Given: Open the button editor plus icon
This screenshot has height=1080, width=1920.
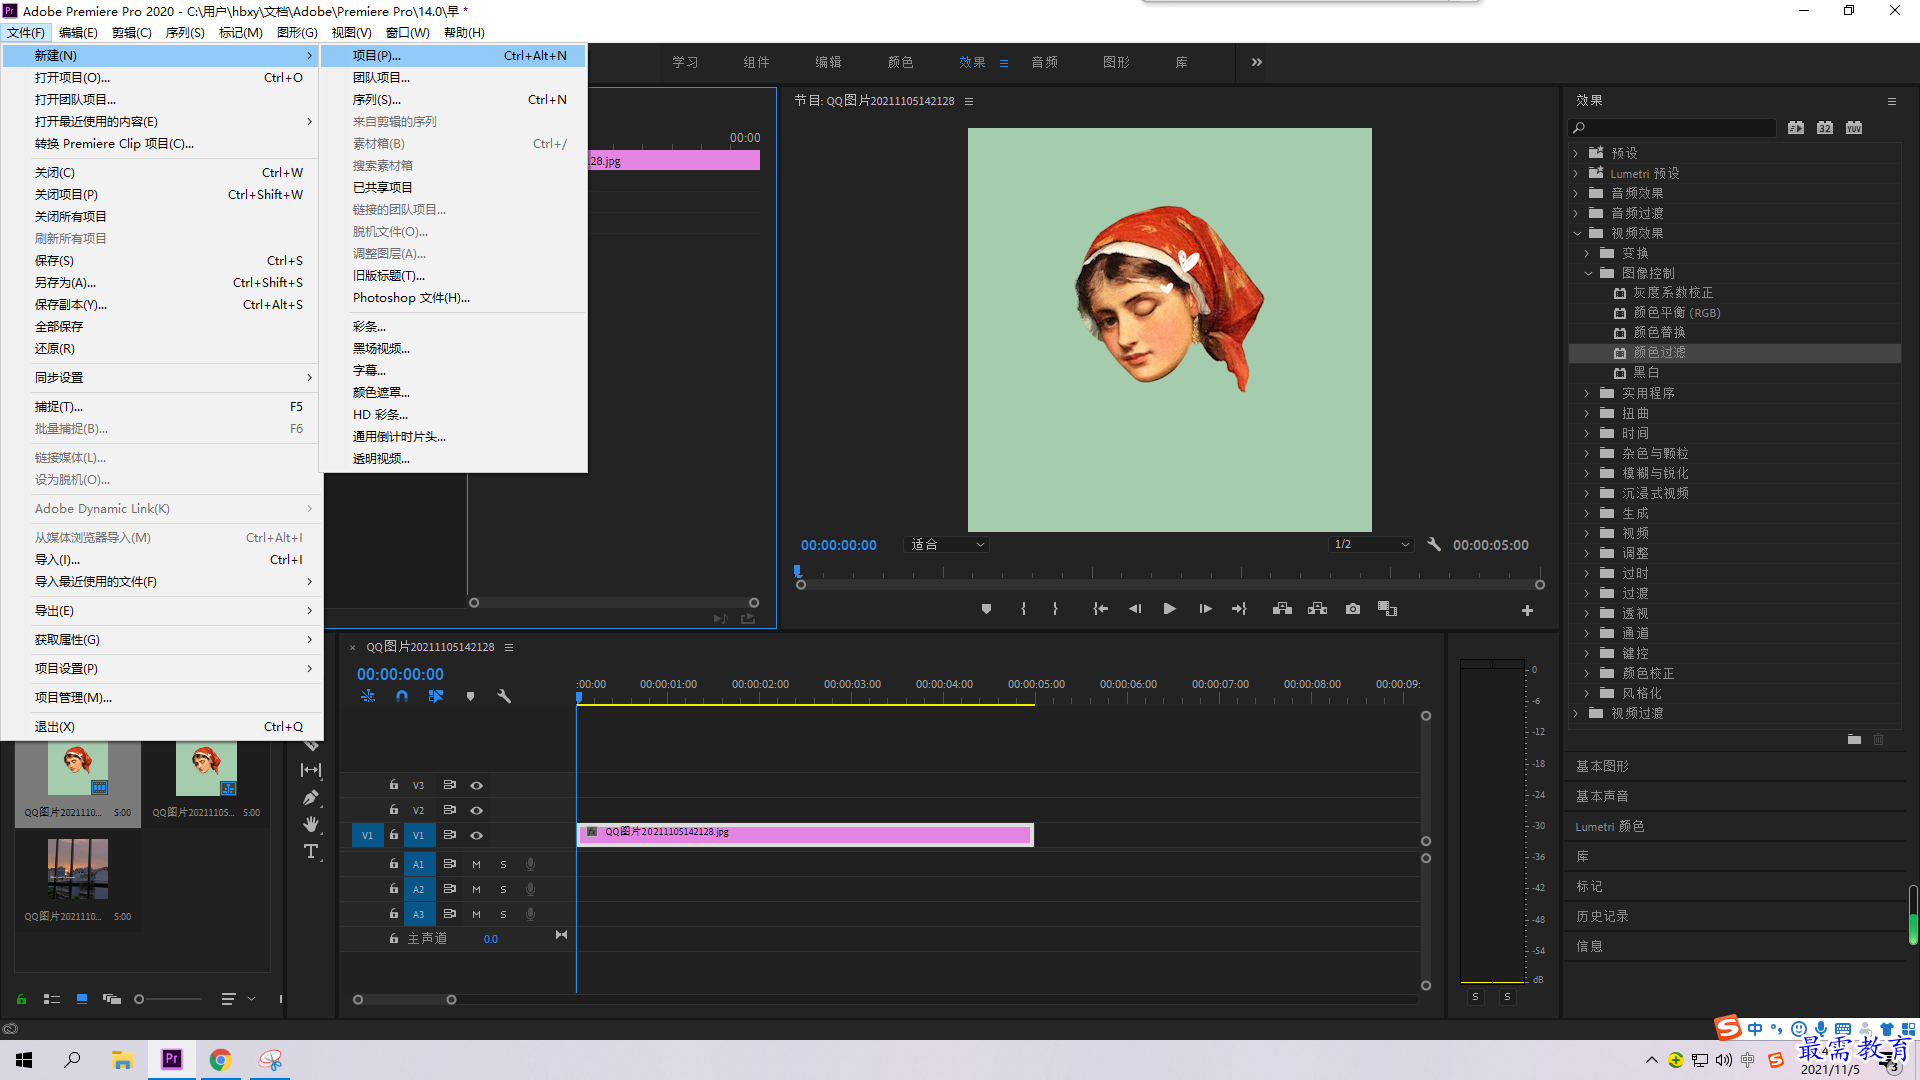Looking at the screenshot, I should 1527,610.
